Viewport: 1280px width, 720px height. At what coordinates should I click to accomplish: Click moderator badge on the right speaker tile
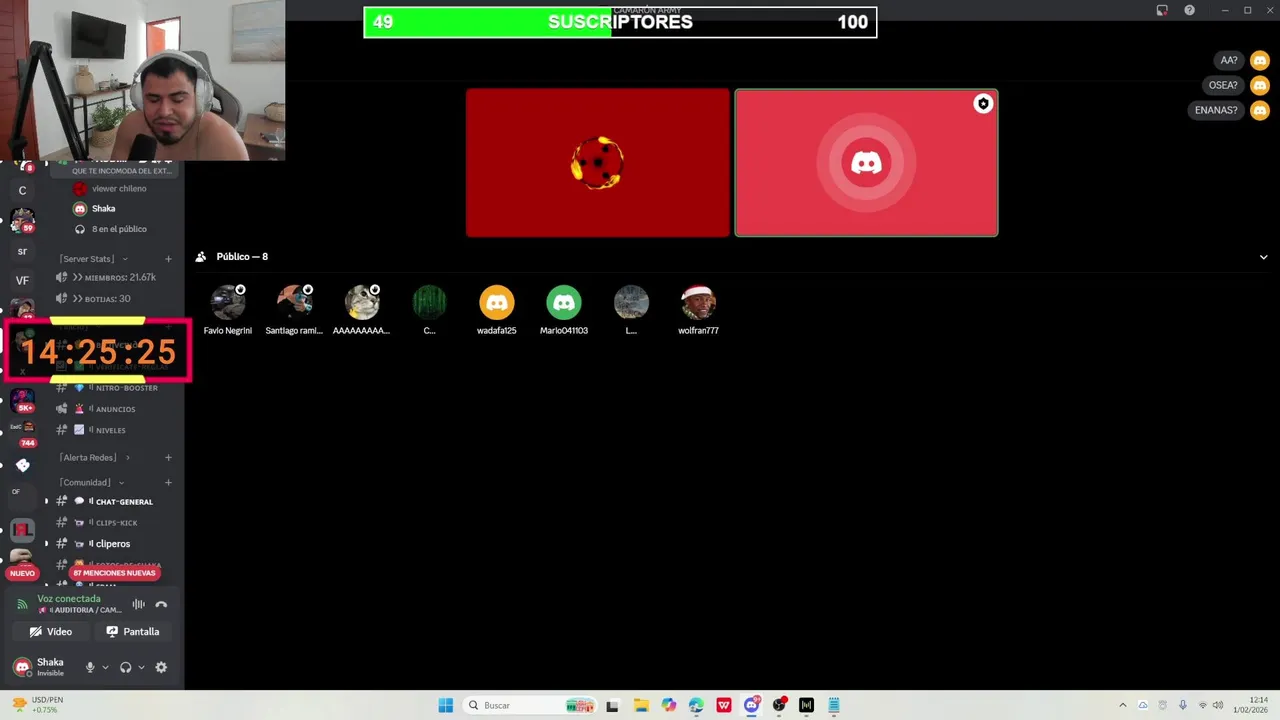pyautogui.click(x=983, y=104)
